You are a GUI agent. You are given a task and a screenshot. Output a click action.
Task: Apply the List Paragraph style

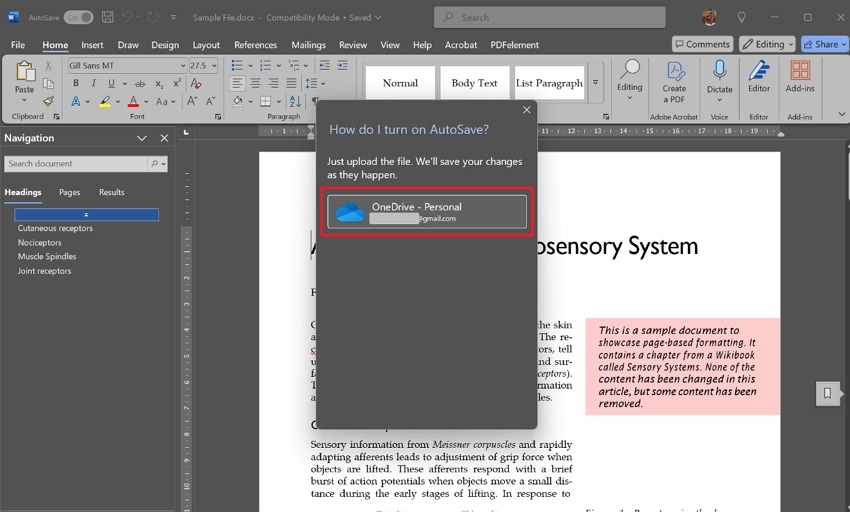pos(549,83)
